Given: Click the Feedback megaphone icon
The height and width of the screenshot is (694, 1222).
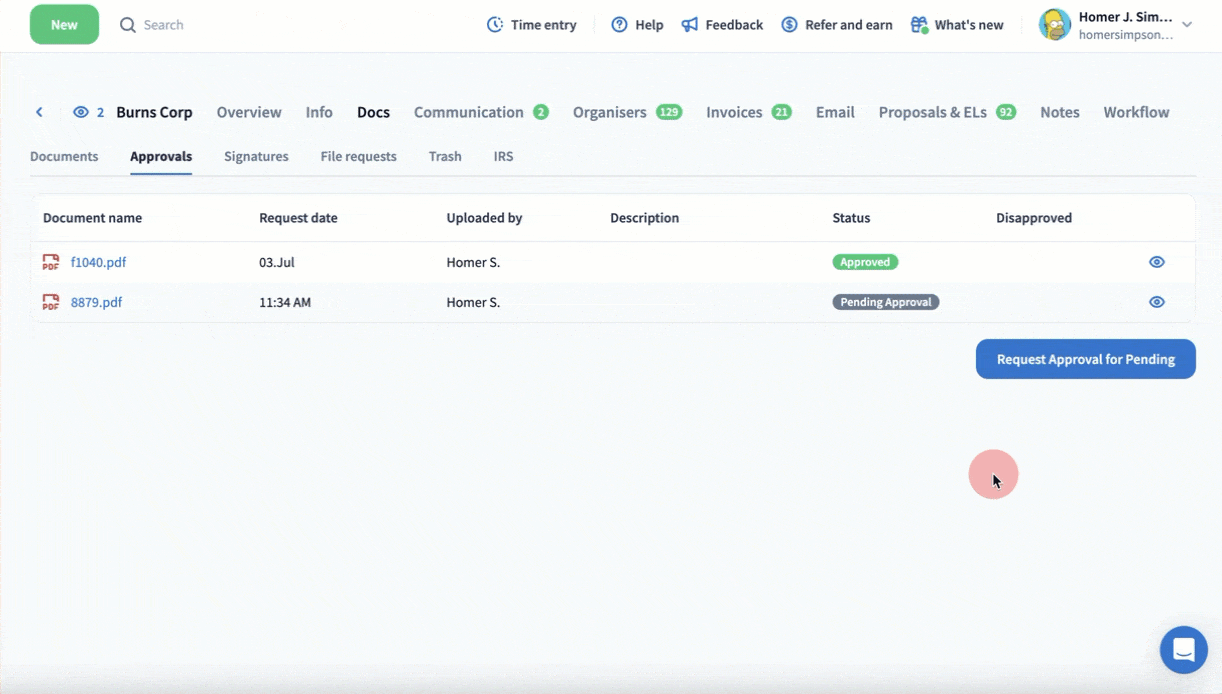Looking at the screenshot, I should pos(690,25).
